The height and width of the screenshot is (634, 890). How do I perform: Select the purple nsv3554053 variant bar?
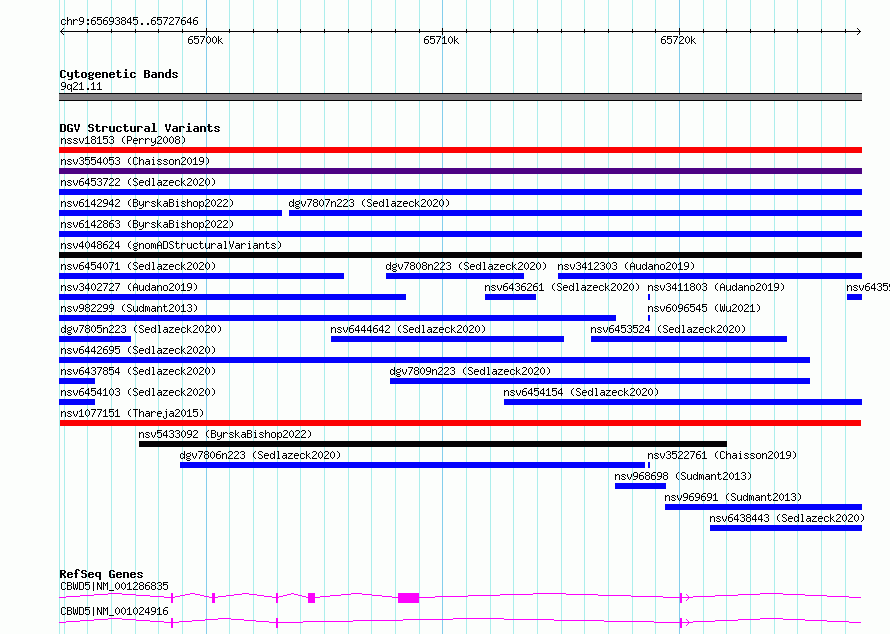tap(460, 171)
